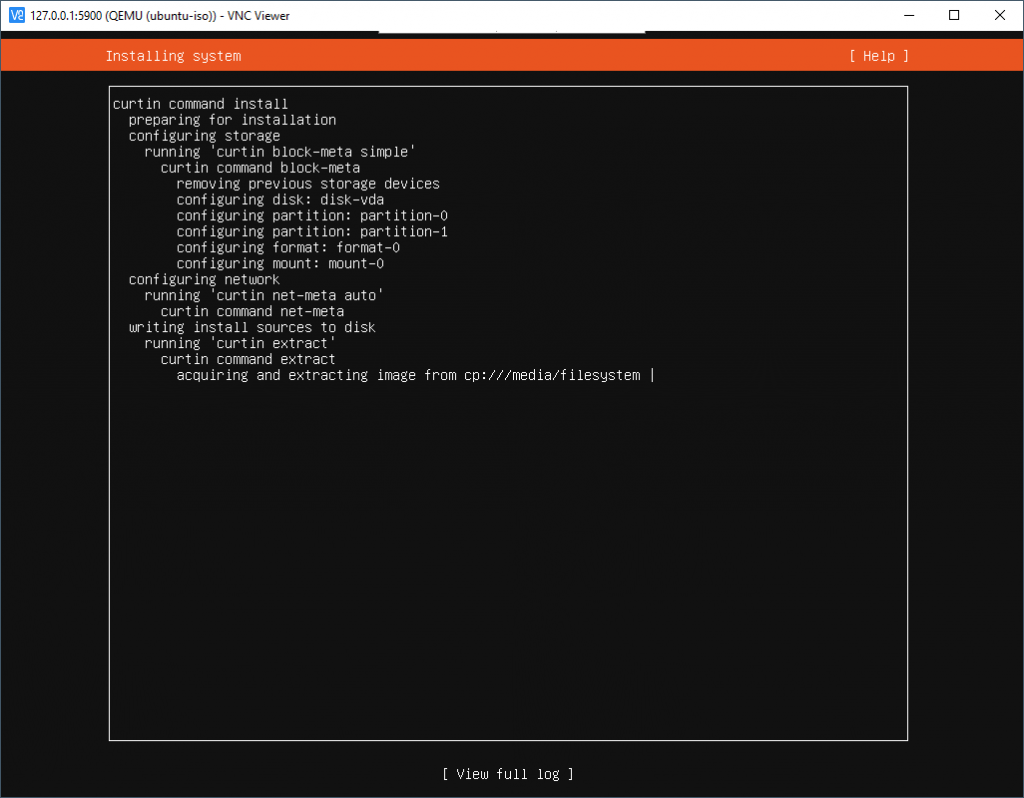Select "running 'curtin extract'" log line
This screenshot has width=1024, height=798.
(x=240, y=343)
